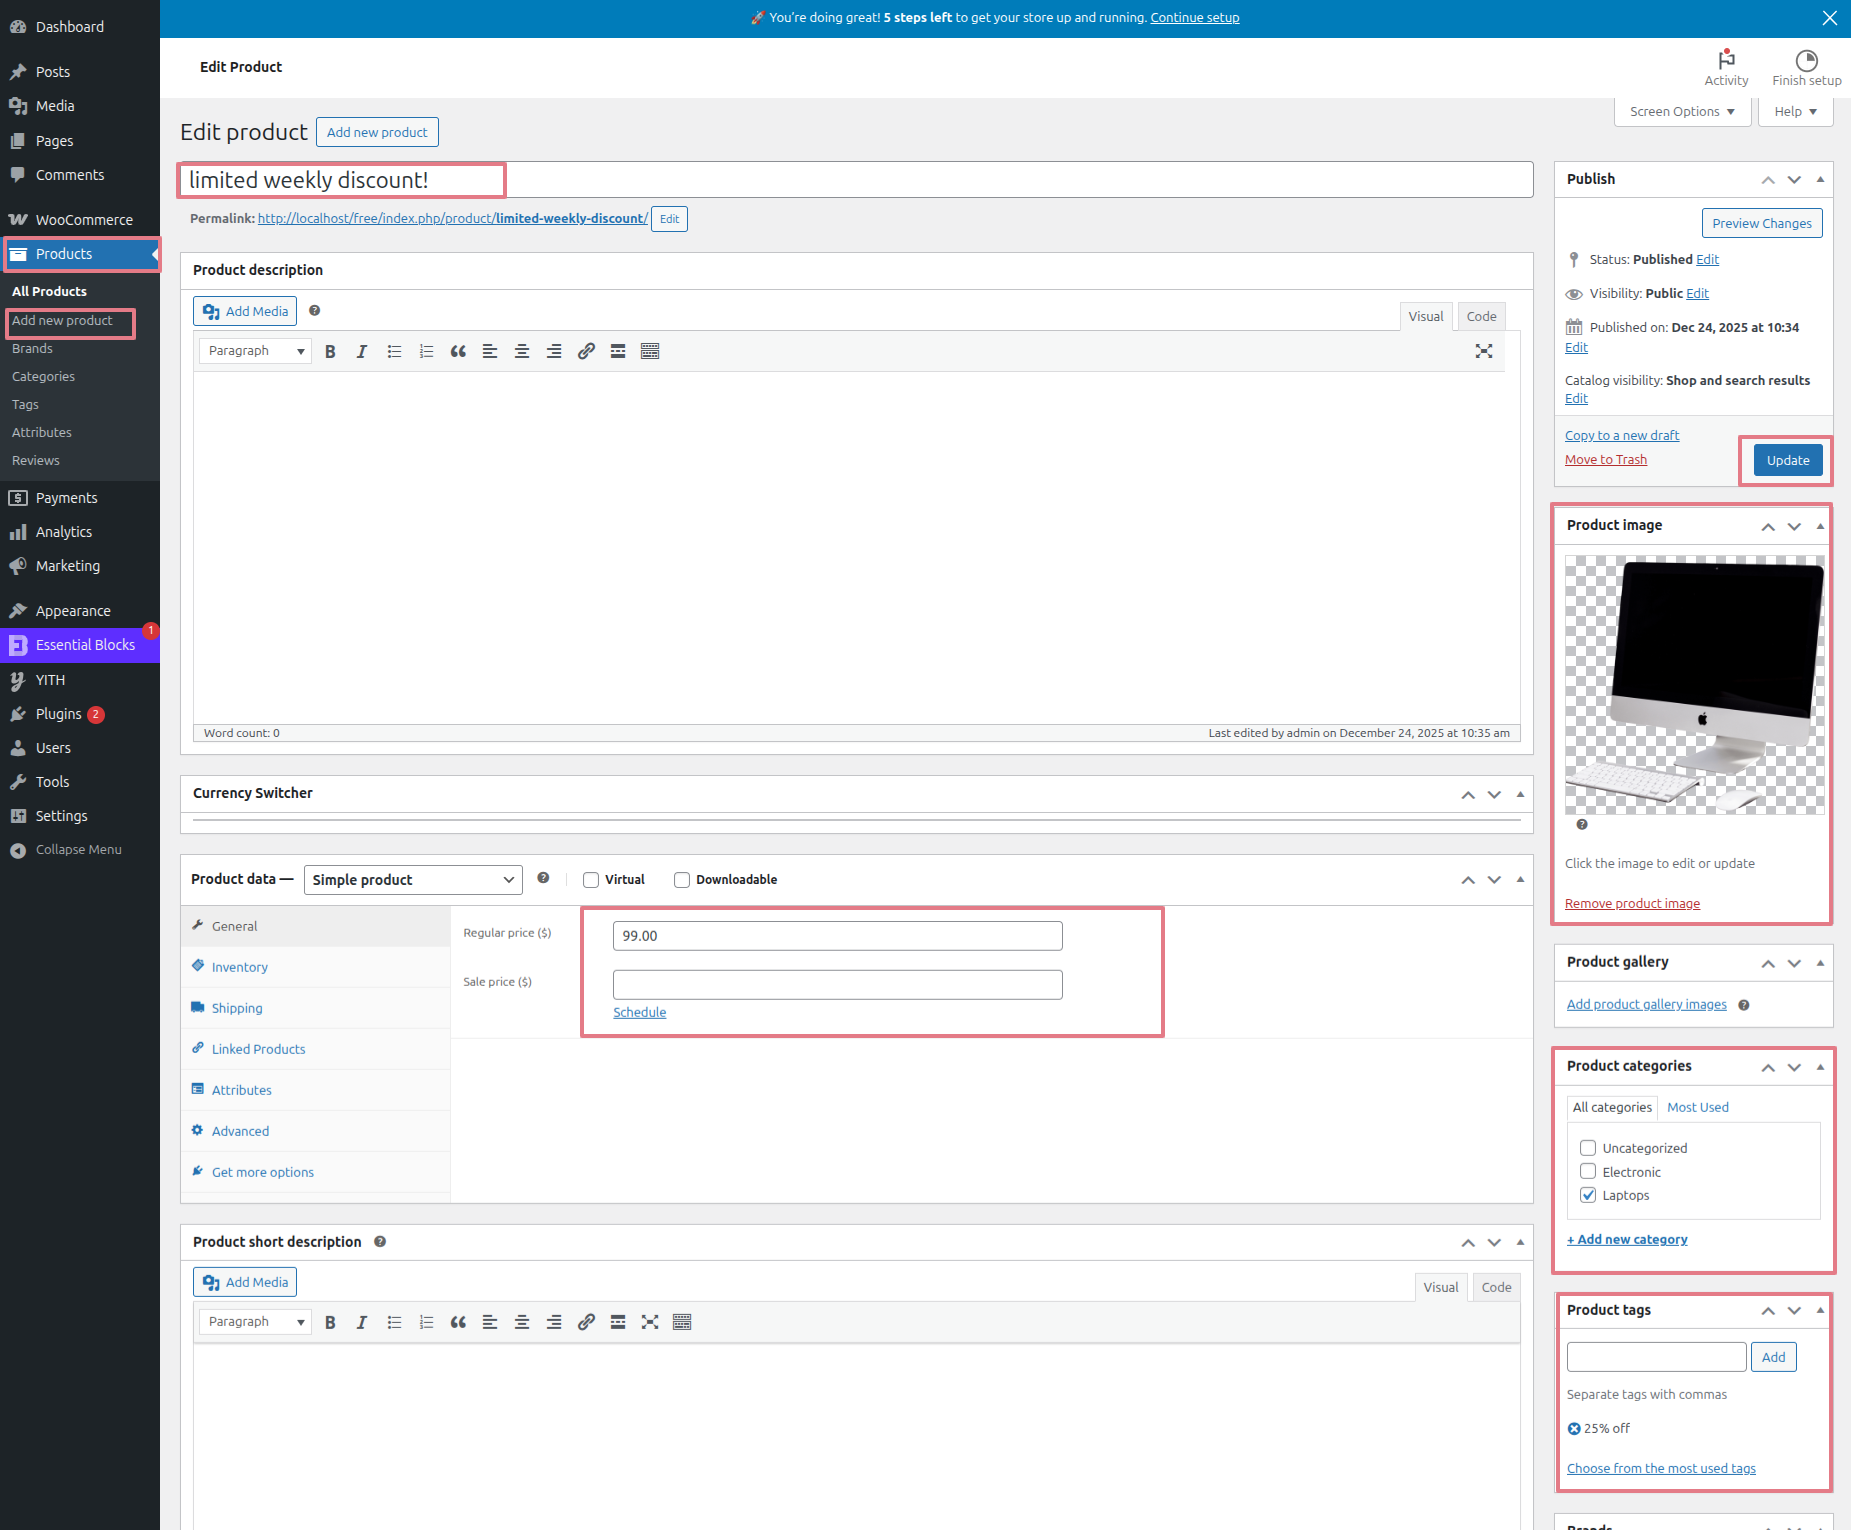Image resolution: width=1851 pixels, height=1530 pixels.
Task: Insert a blockquote in product description
Action: 458,351
